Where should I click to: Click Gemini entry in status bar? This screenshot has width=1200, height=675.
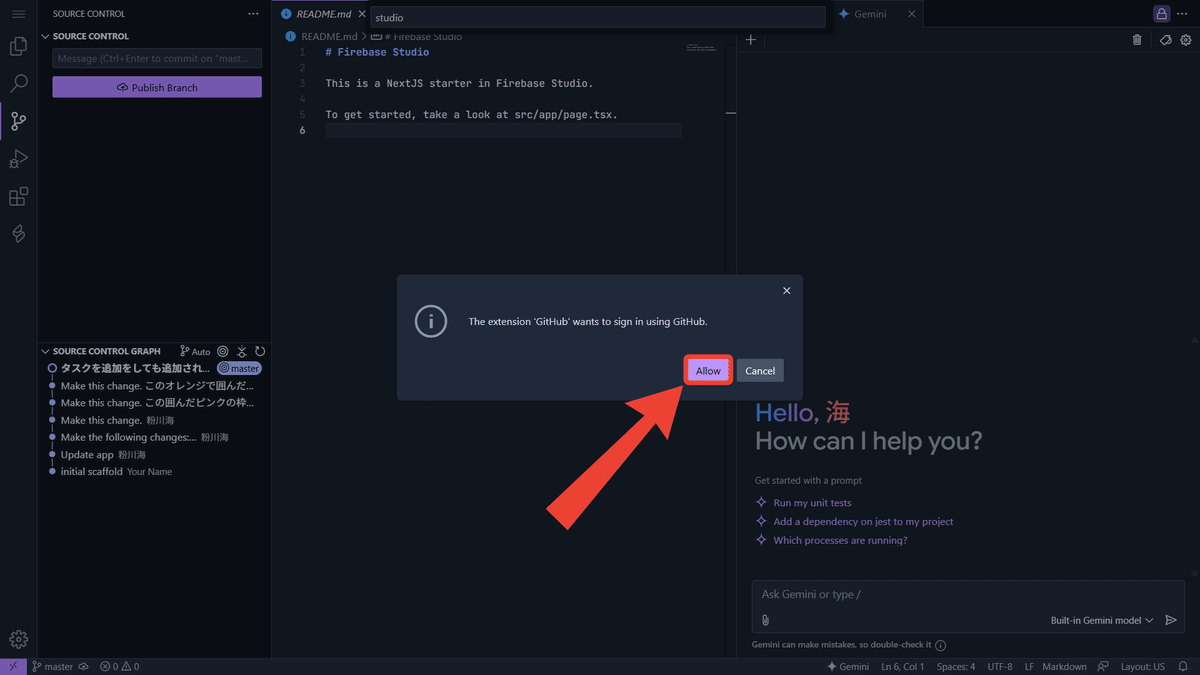[848, 666]
